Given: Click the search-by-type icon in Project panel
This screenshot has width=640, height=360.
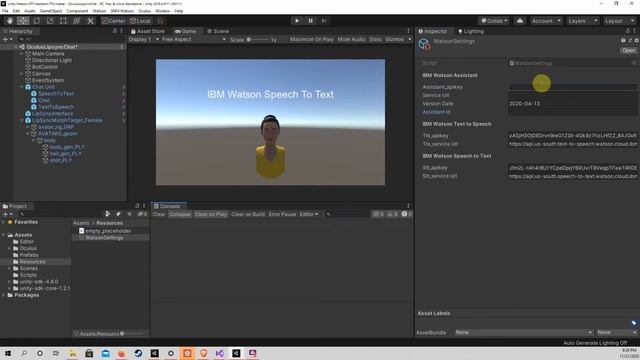Looking at the screenshot, I should click(x=108, y=214).
